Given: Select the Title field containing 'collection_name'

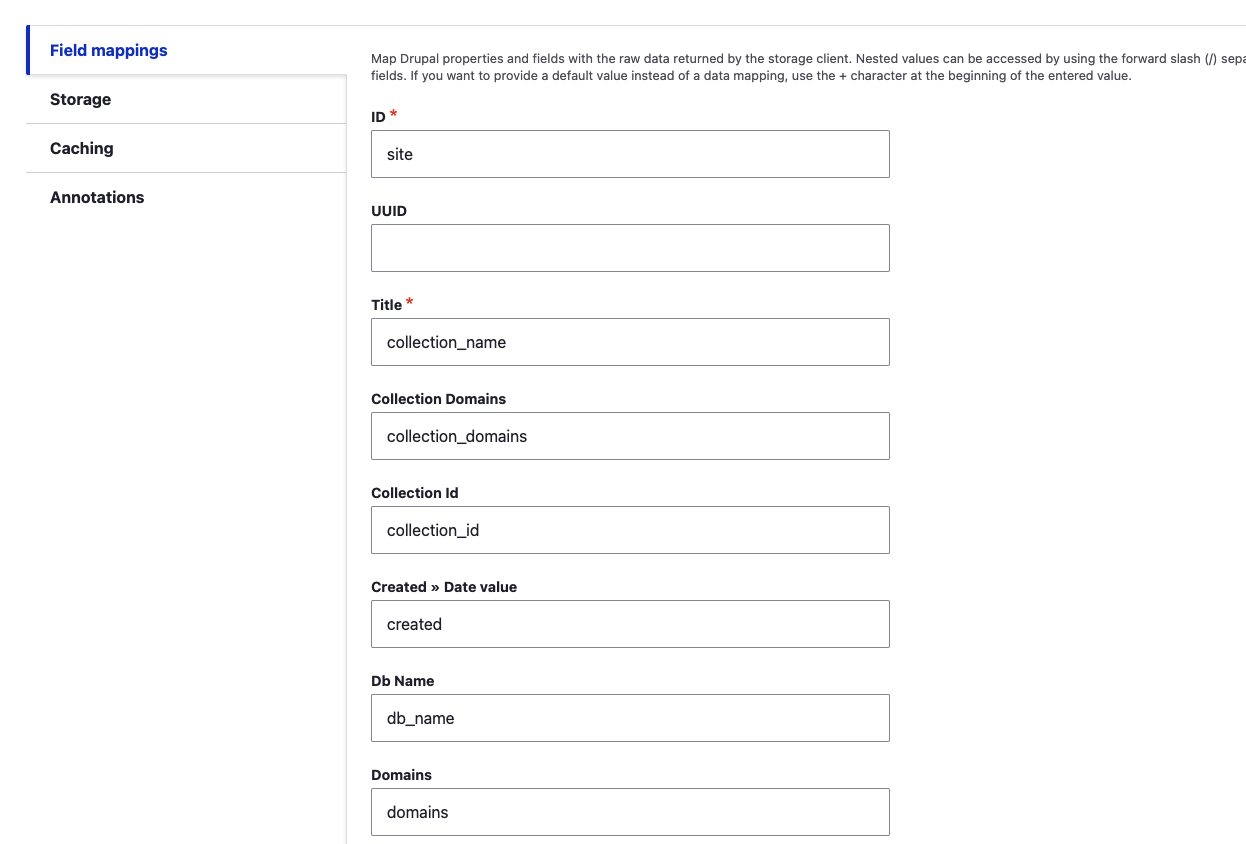Looking at the screenshot, I should pos(630,342).
